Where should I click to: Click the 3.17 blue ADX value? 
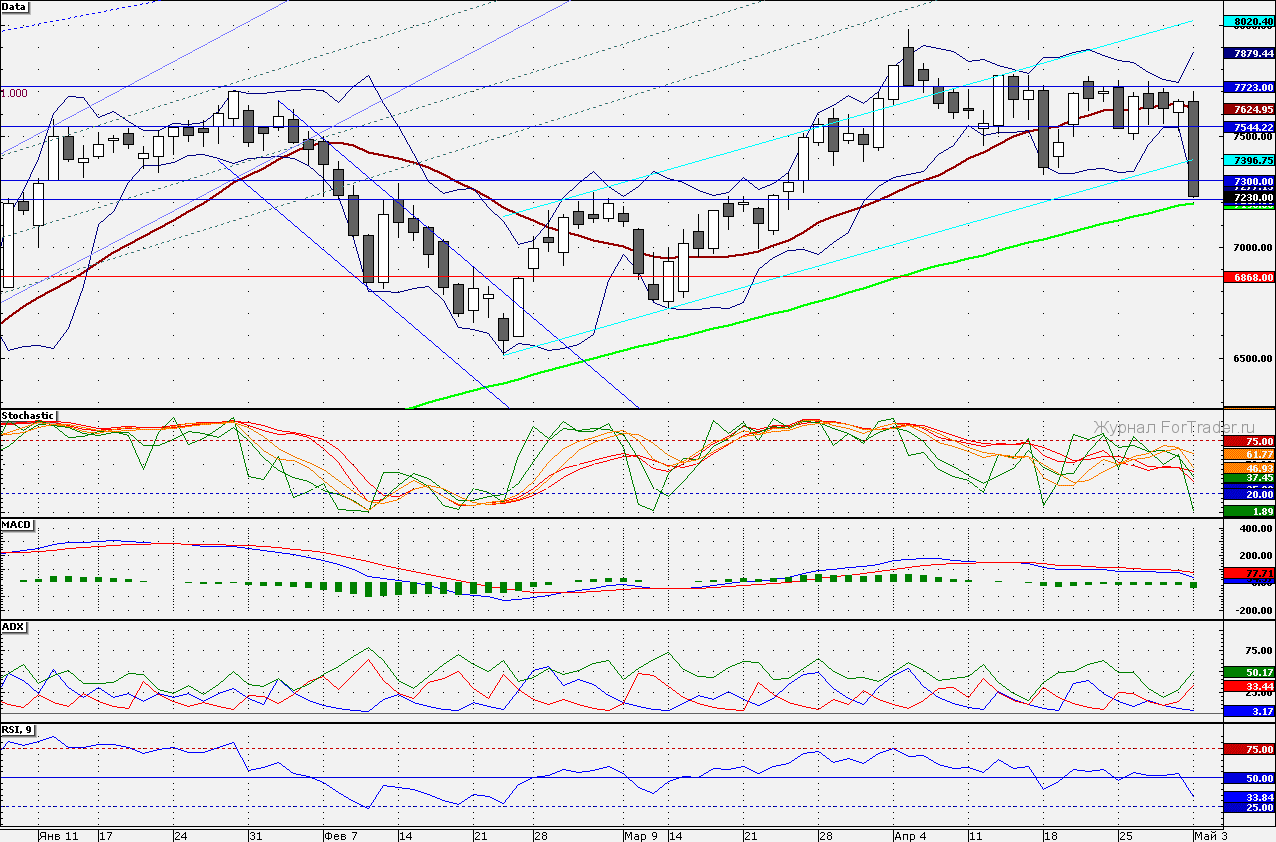[1249, 711]
